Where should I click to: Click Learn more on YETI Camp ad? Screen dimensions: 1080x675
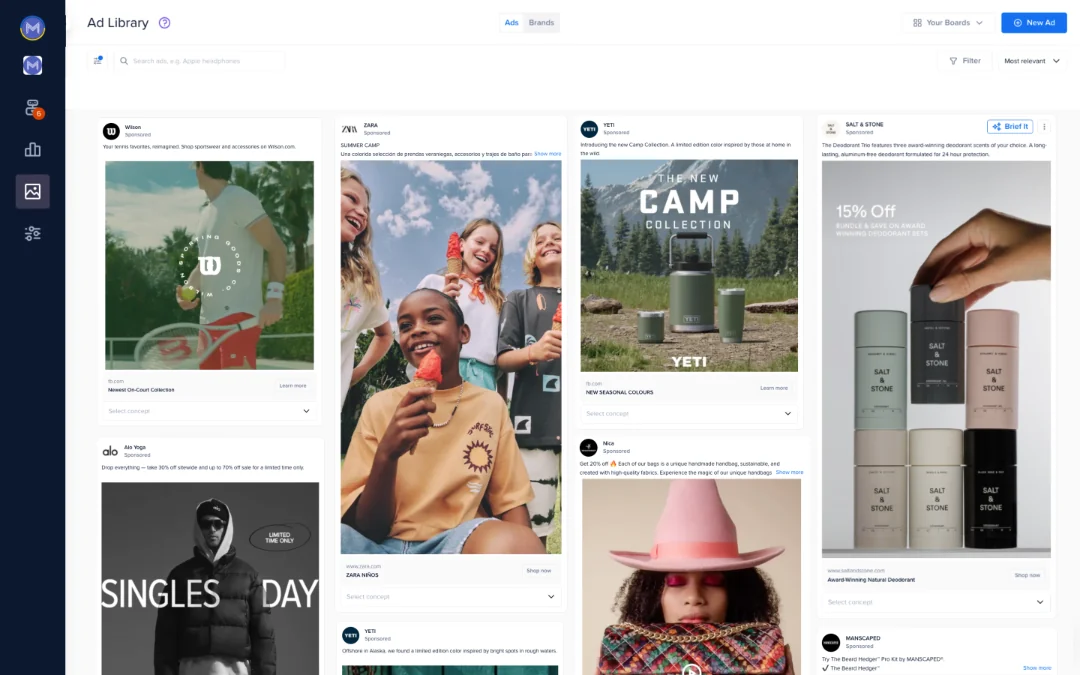pyautogui.click(x=773, y=388)
